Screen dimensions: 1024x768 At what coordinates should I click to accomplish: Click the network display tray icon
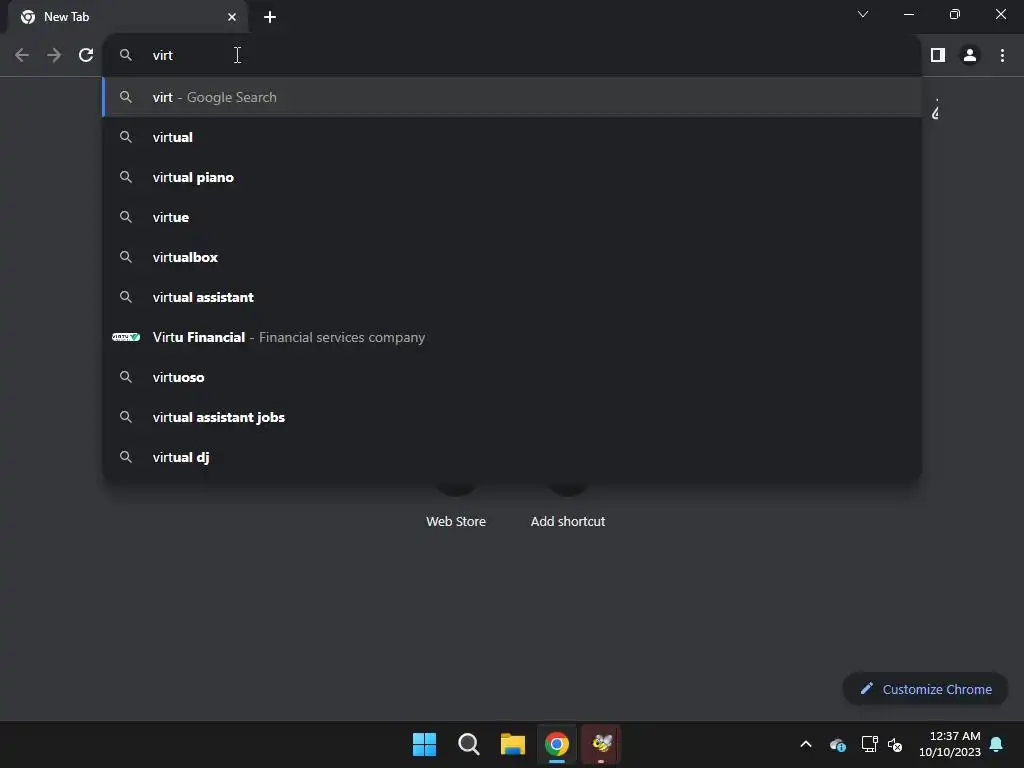869,744
